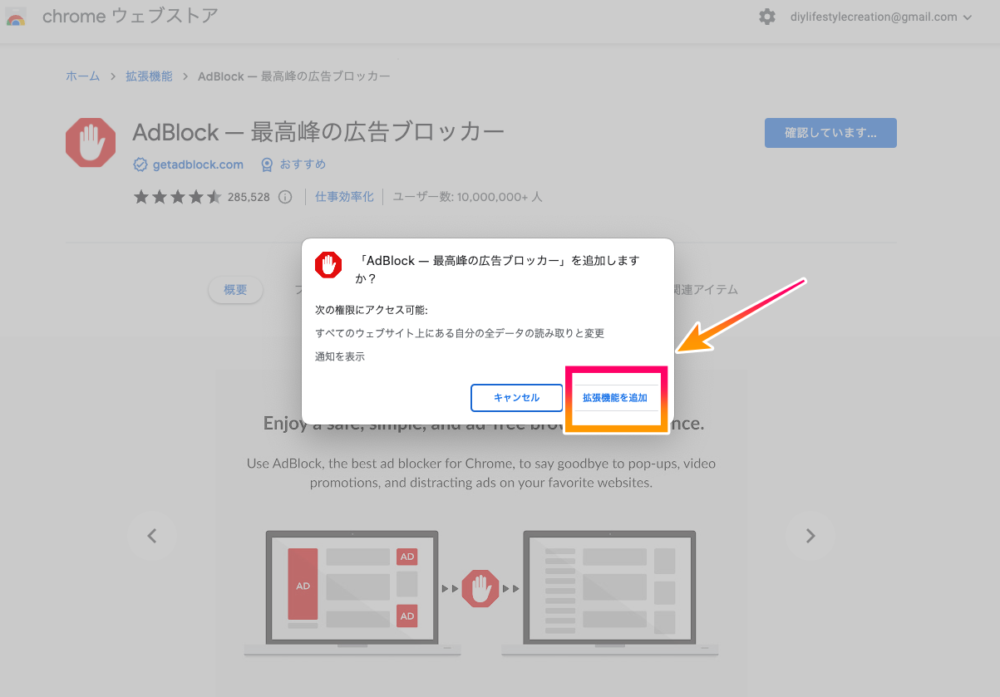
Task: Open the settings gear icon
Action: 767,17
